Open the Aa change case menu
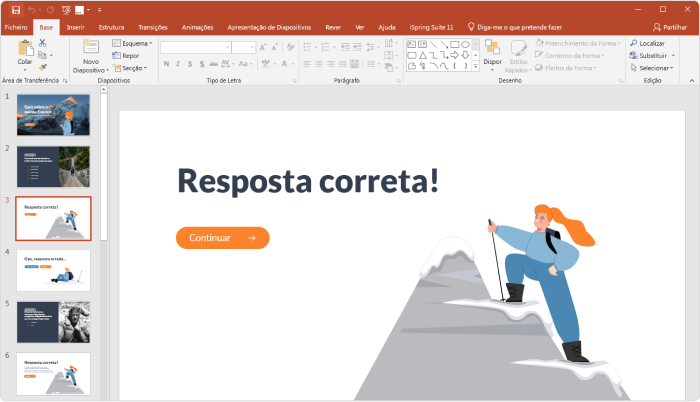The image size is (700, 402). [246, 64]
